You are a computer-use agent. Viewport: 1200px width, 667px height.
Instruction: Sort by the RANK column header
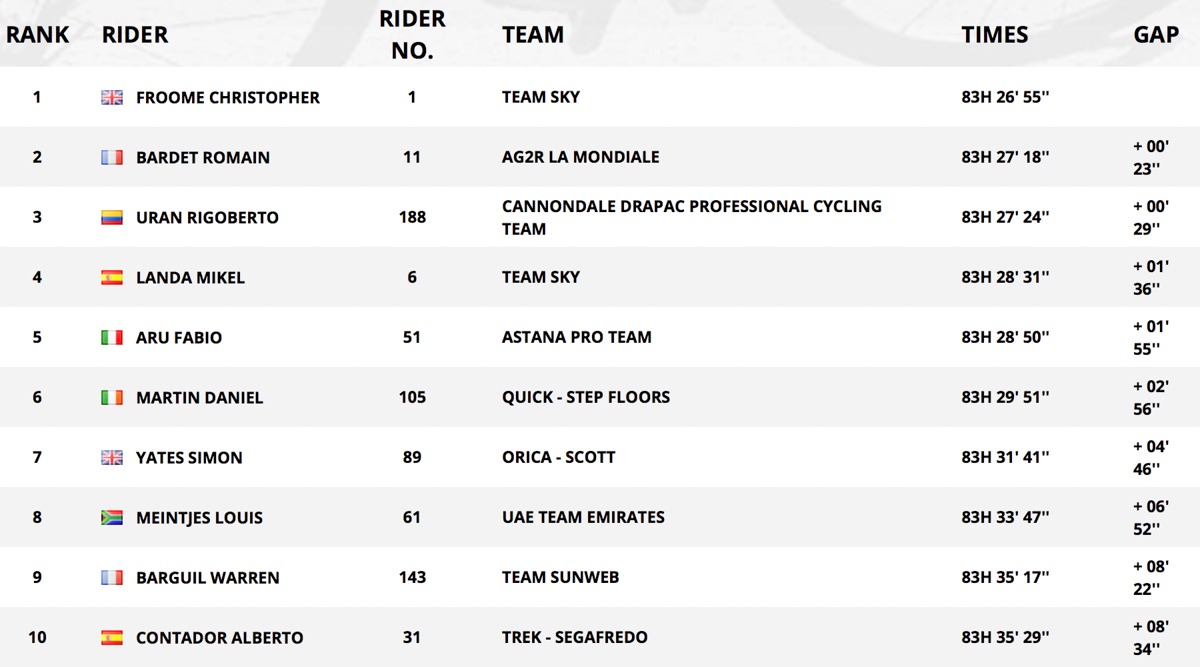point(38,34)
